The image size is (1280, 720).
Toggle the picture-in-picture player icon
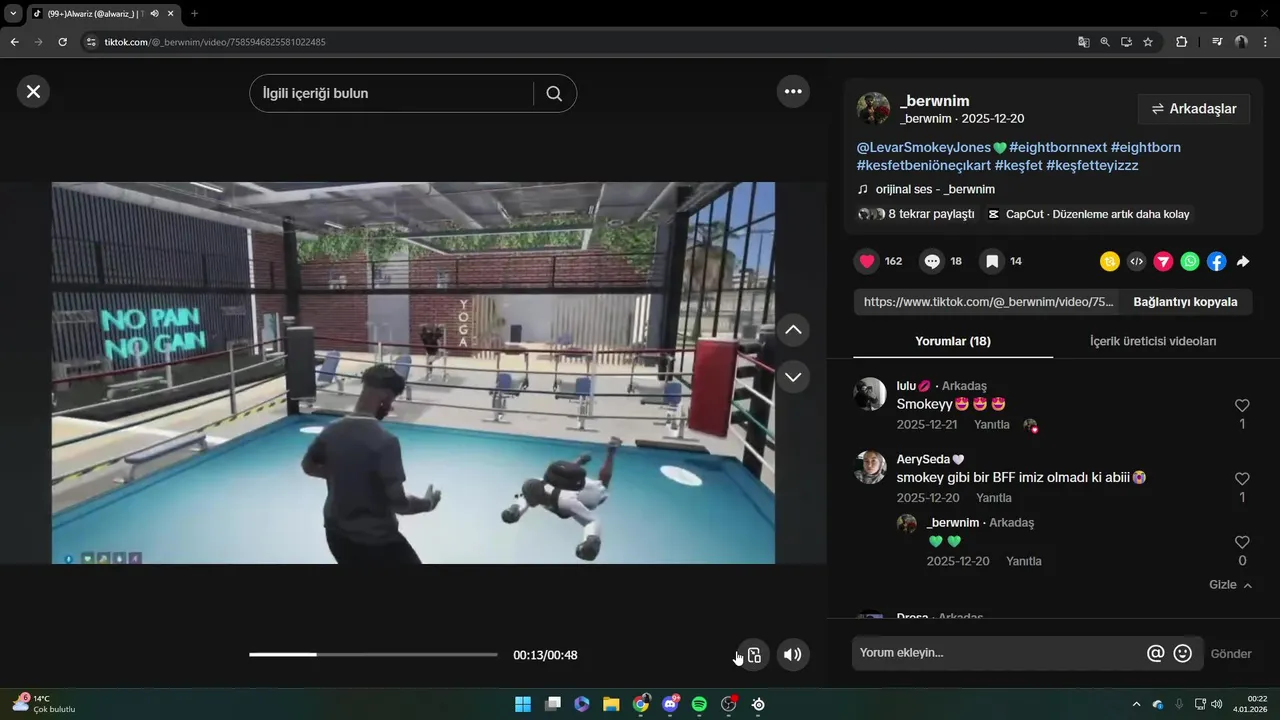point(754,655)
